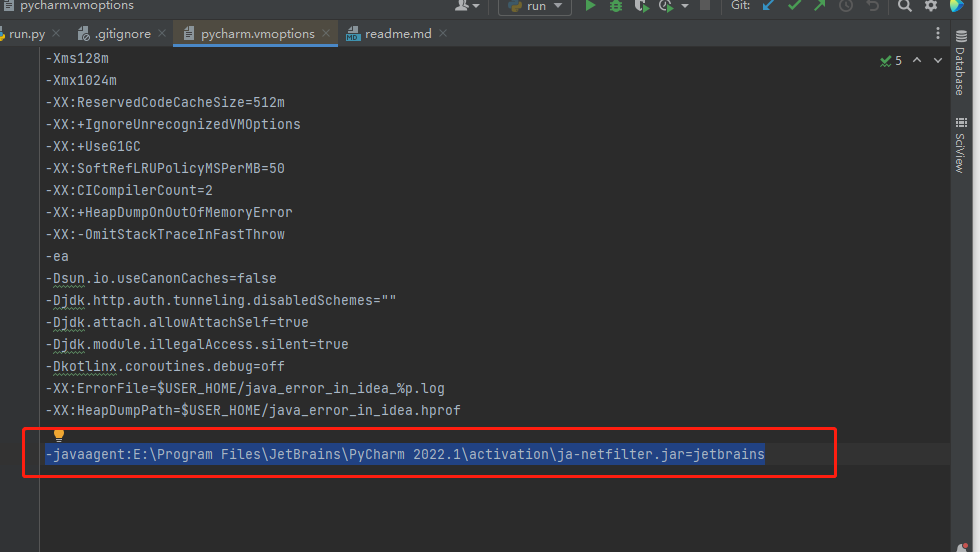This screenshot has height=552, width=980.
Task: Click the selected -javaagent ja-netfilter line
Action: pos(405,454)
